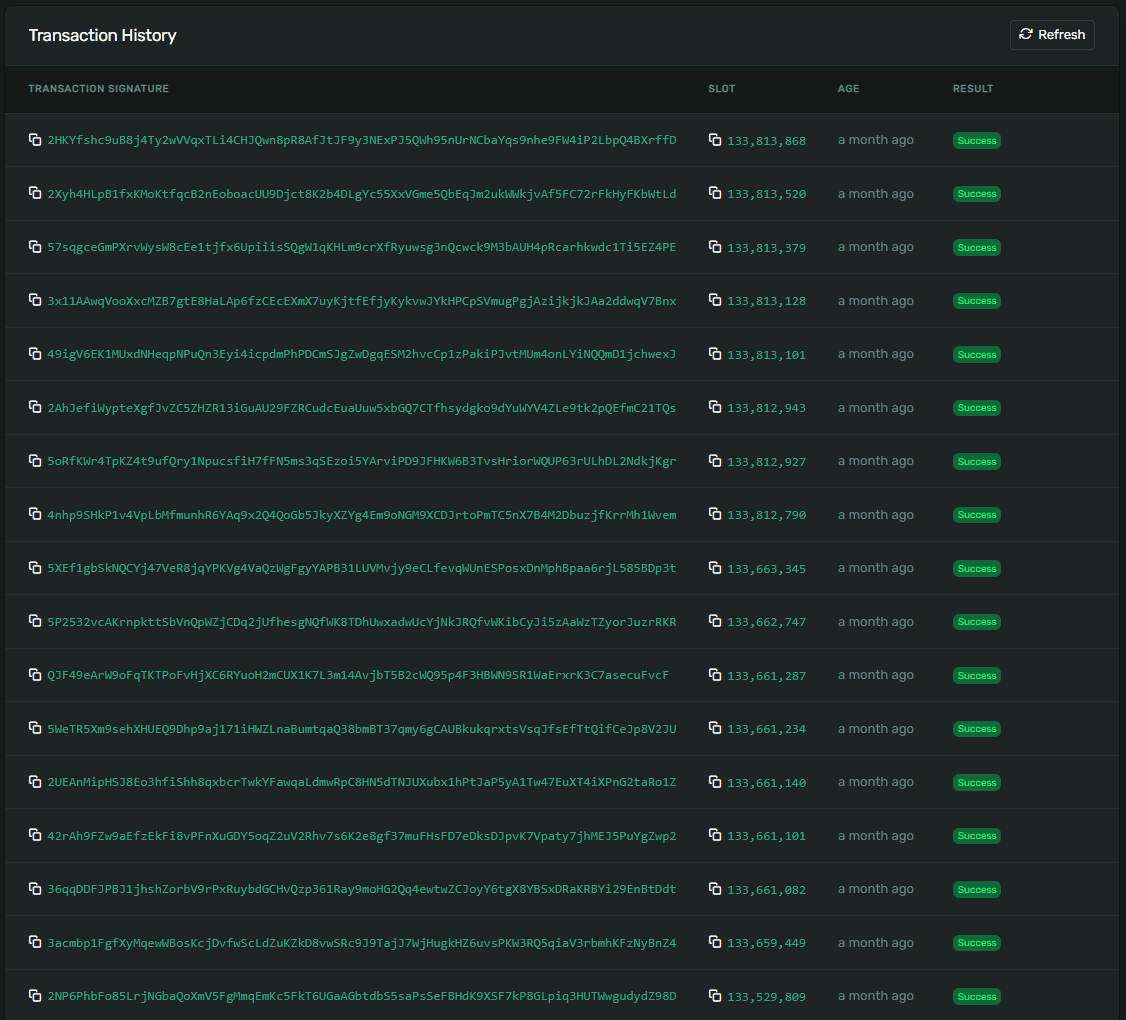Copy signature starting with QJF49eArW9oFq
The image size is (1126, 1020).
tap(34, 675)
